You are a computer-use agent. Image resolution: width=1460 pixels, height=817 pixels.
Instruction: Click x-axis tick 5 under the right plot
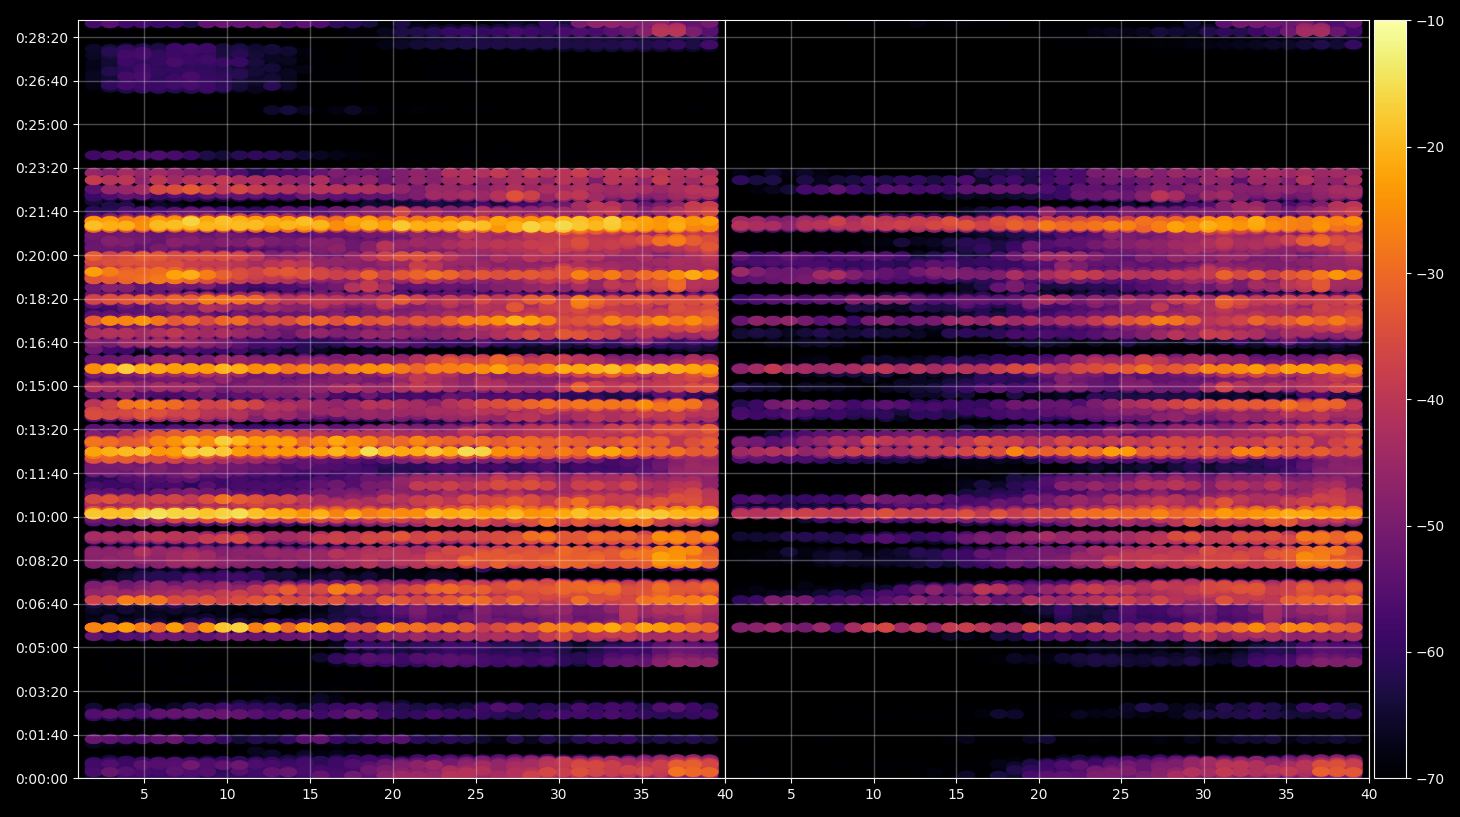(791, 795)
